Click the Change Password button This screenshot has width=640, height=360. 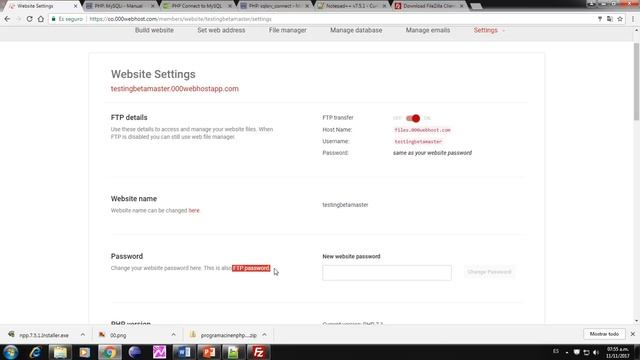[x=489, y=272]
